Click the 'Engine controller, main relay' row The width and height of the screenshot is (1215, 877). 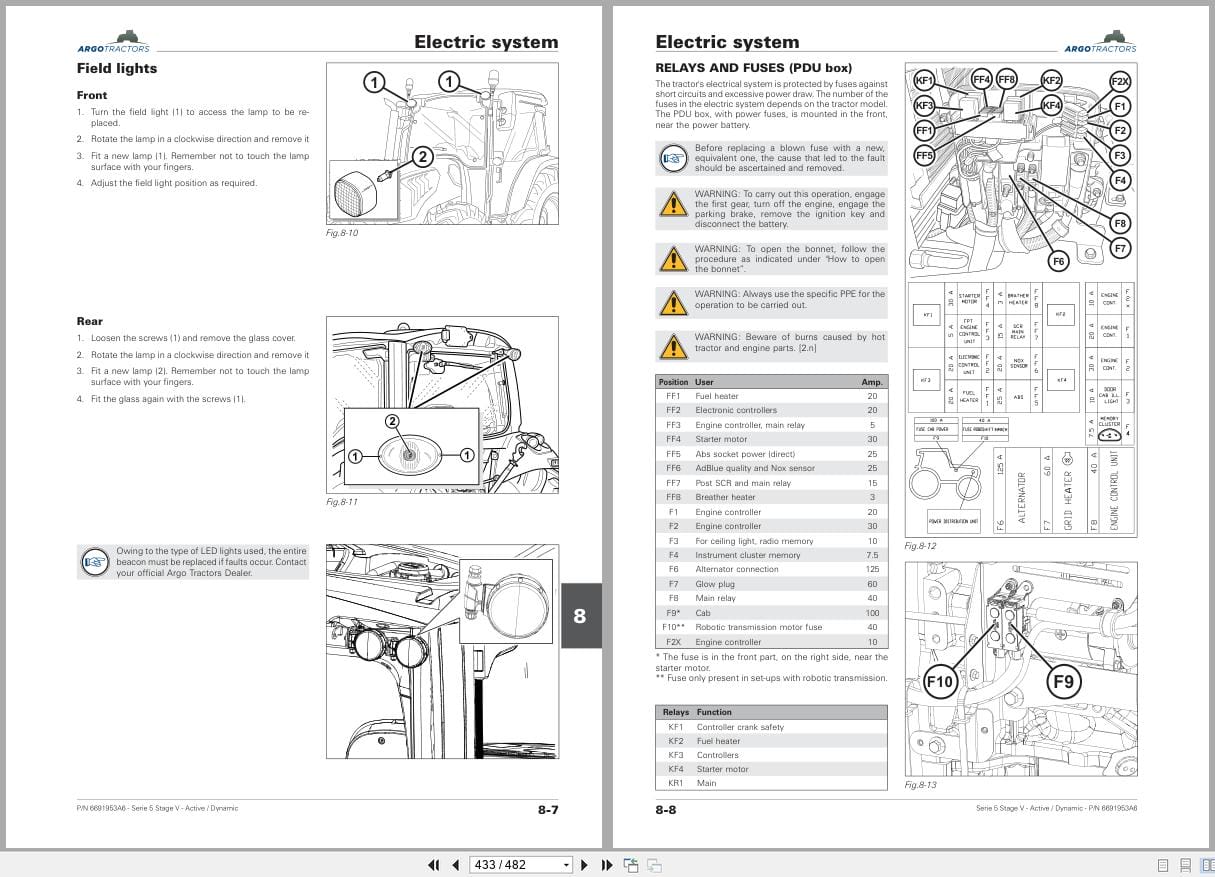tap(771, 425)
